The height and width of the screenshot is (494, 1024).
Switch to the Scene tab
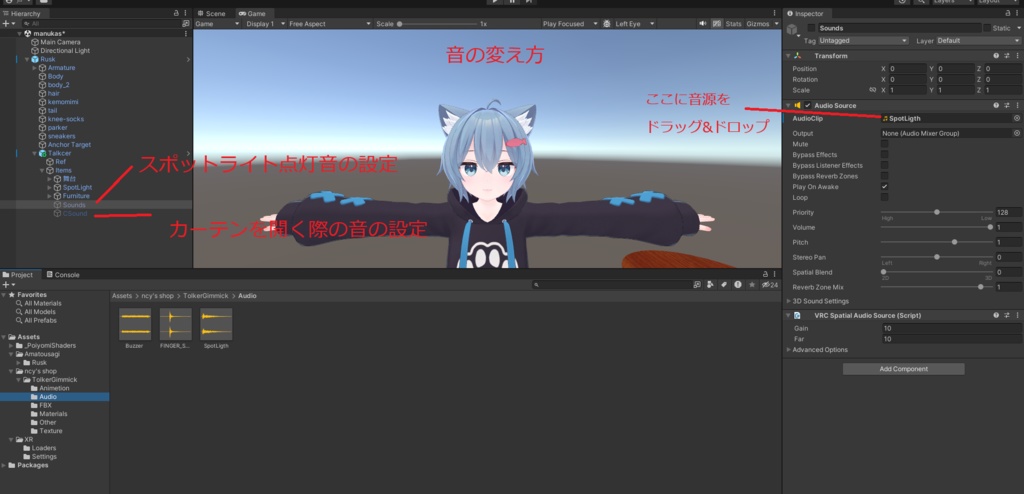click(x=211, y=13)
